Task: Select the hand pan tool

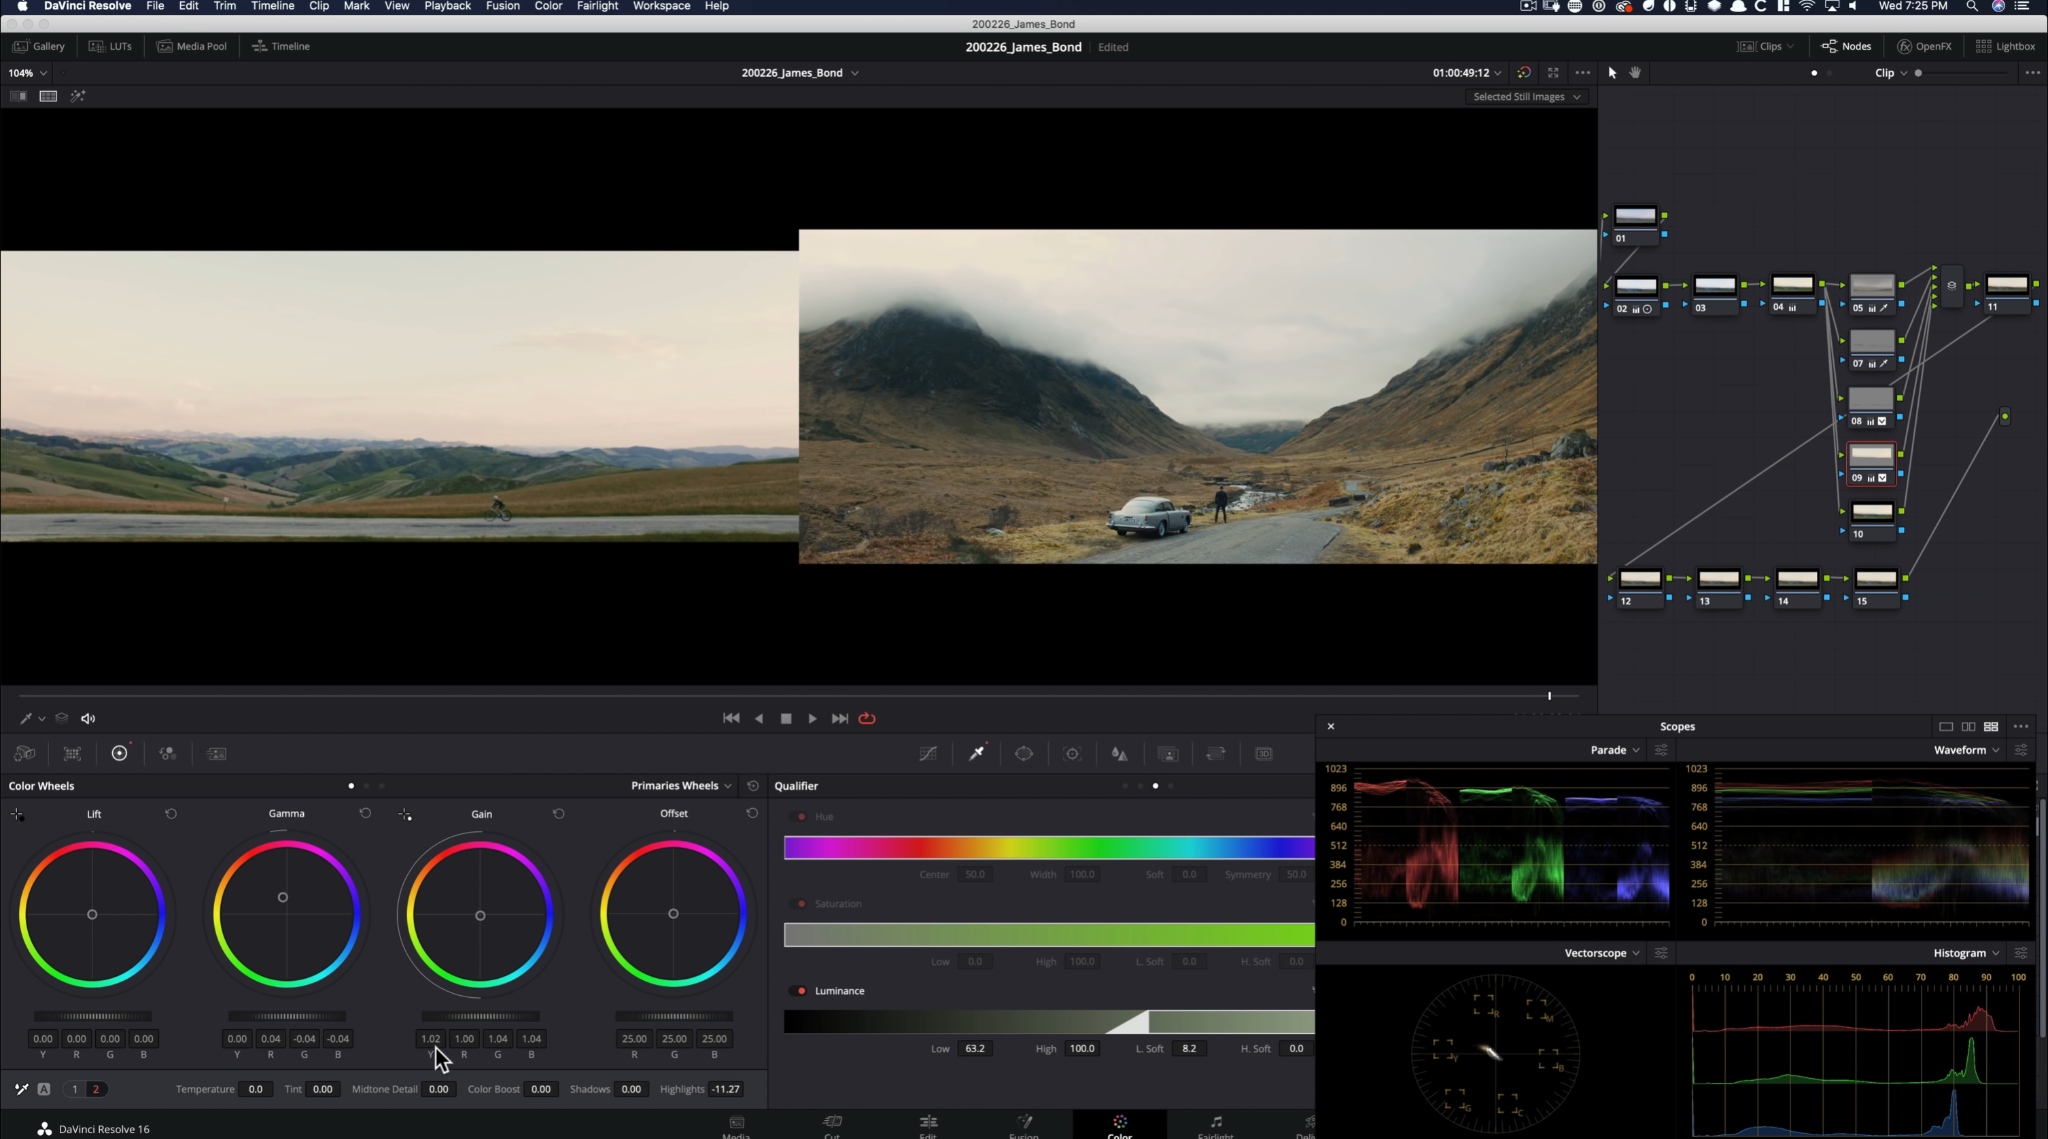Action: coord(1635,73)
